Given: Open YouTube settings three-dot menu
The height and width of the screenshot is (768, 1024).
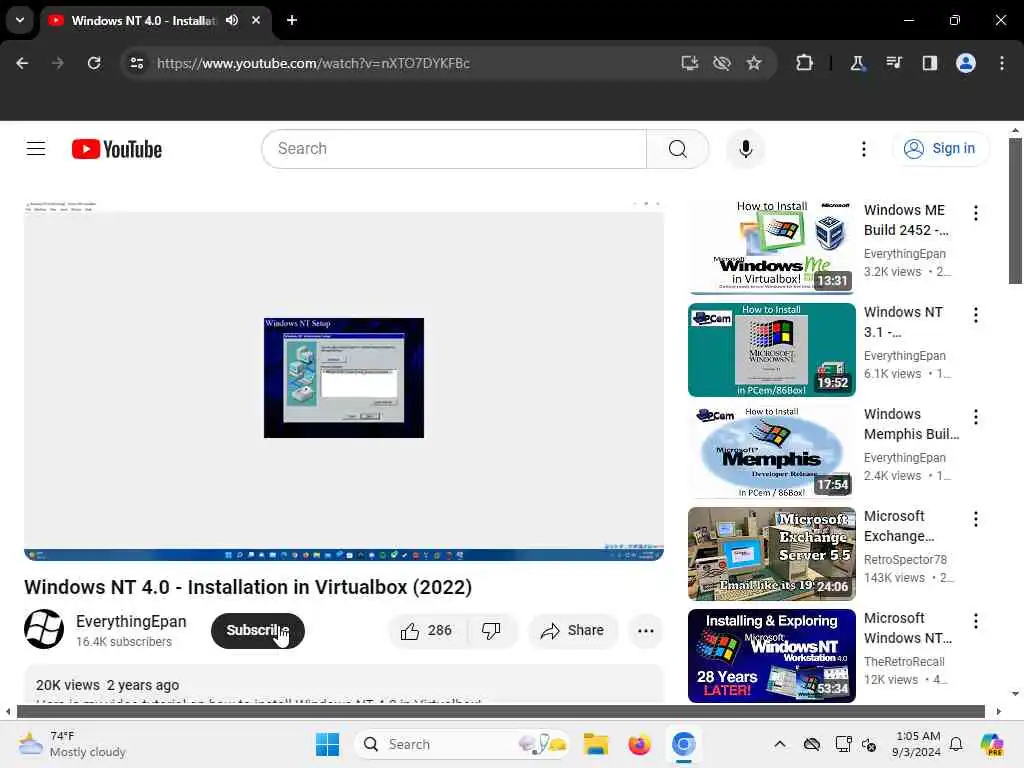Looking at the screenshot, I should pyautogui.click(x=863, y=149).
